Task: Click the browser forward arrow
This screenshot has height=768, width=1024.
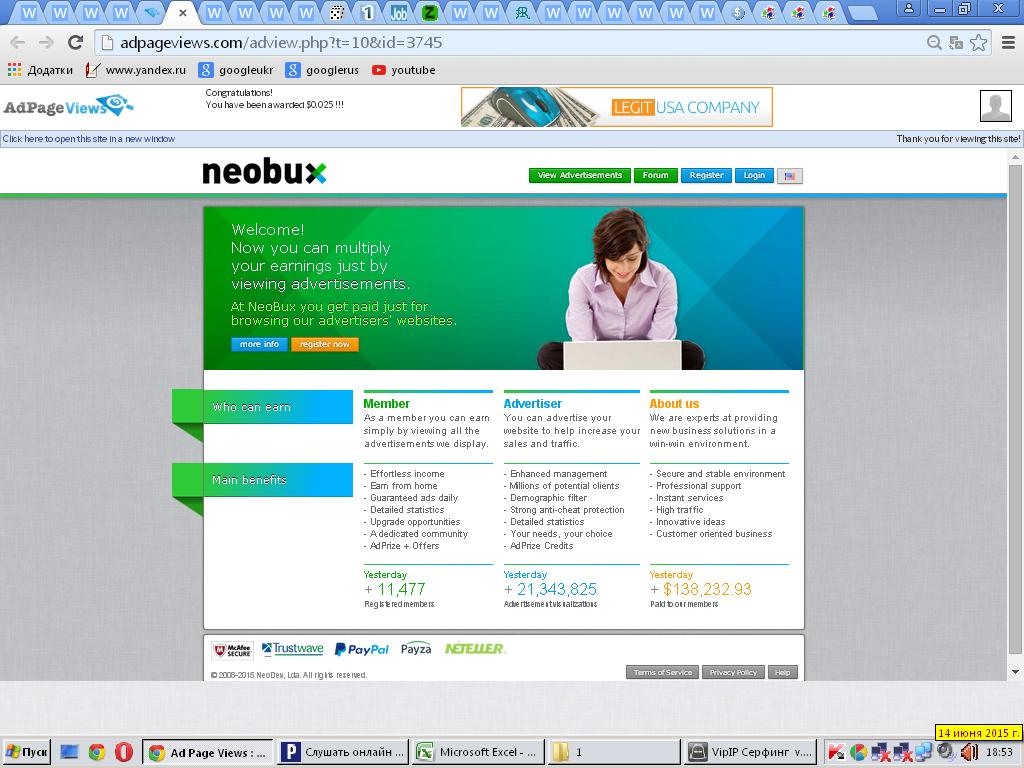Action: pos(46,43)
